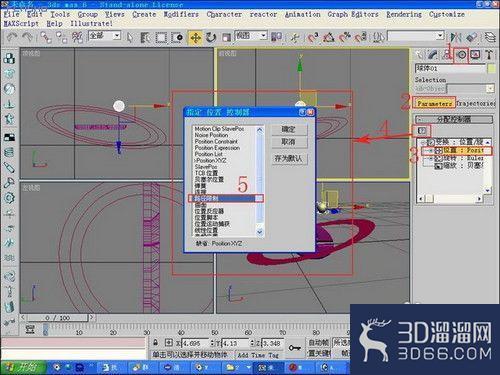Open the Modifiers menu
Screen dimensions: 500x375
[x=181, y=14]
